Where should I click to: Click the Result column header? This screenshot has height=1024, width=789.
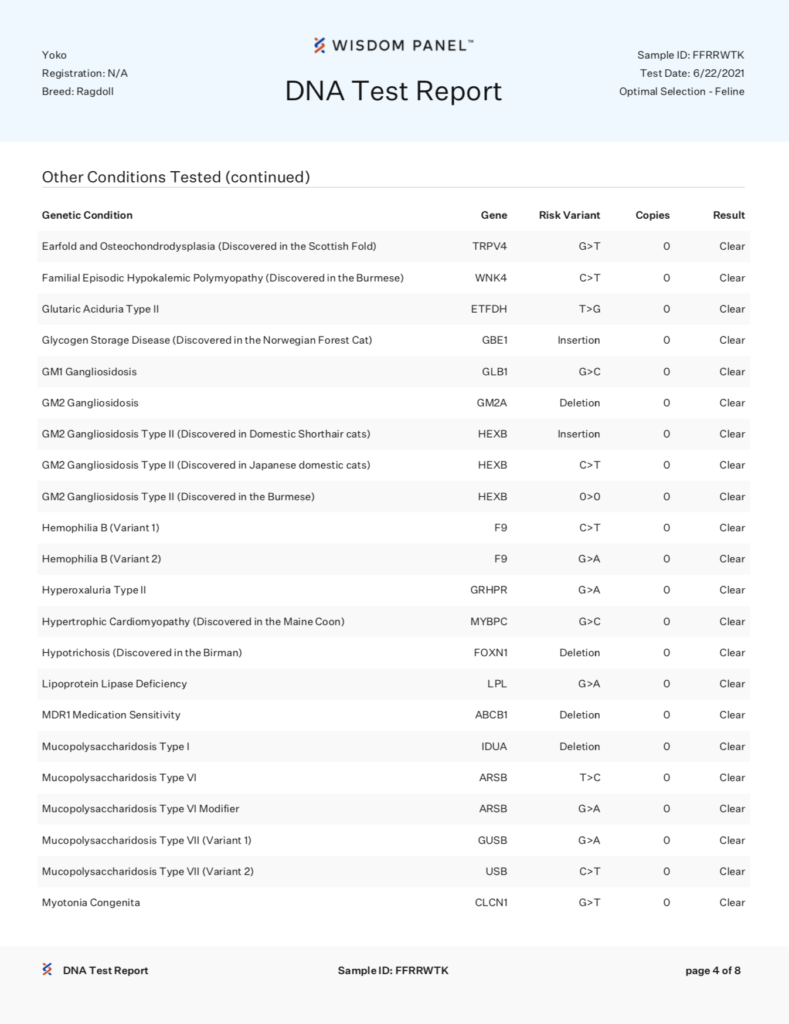pyautogui.click(x=728, y=215)
